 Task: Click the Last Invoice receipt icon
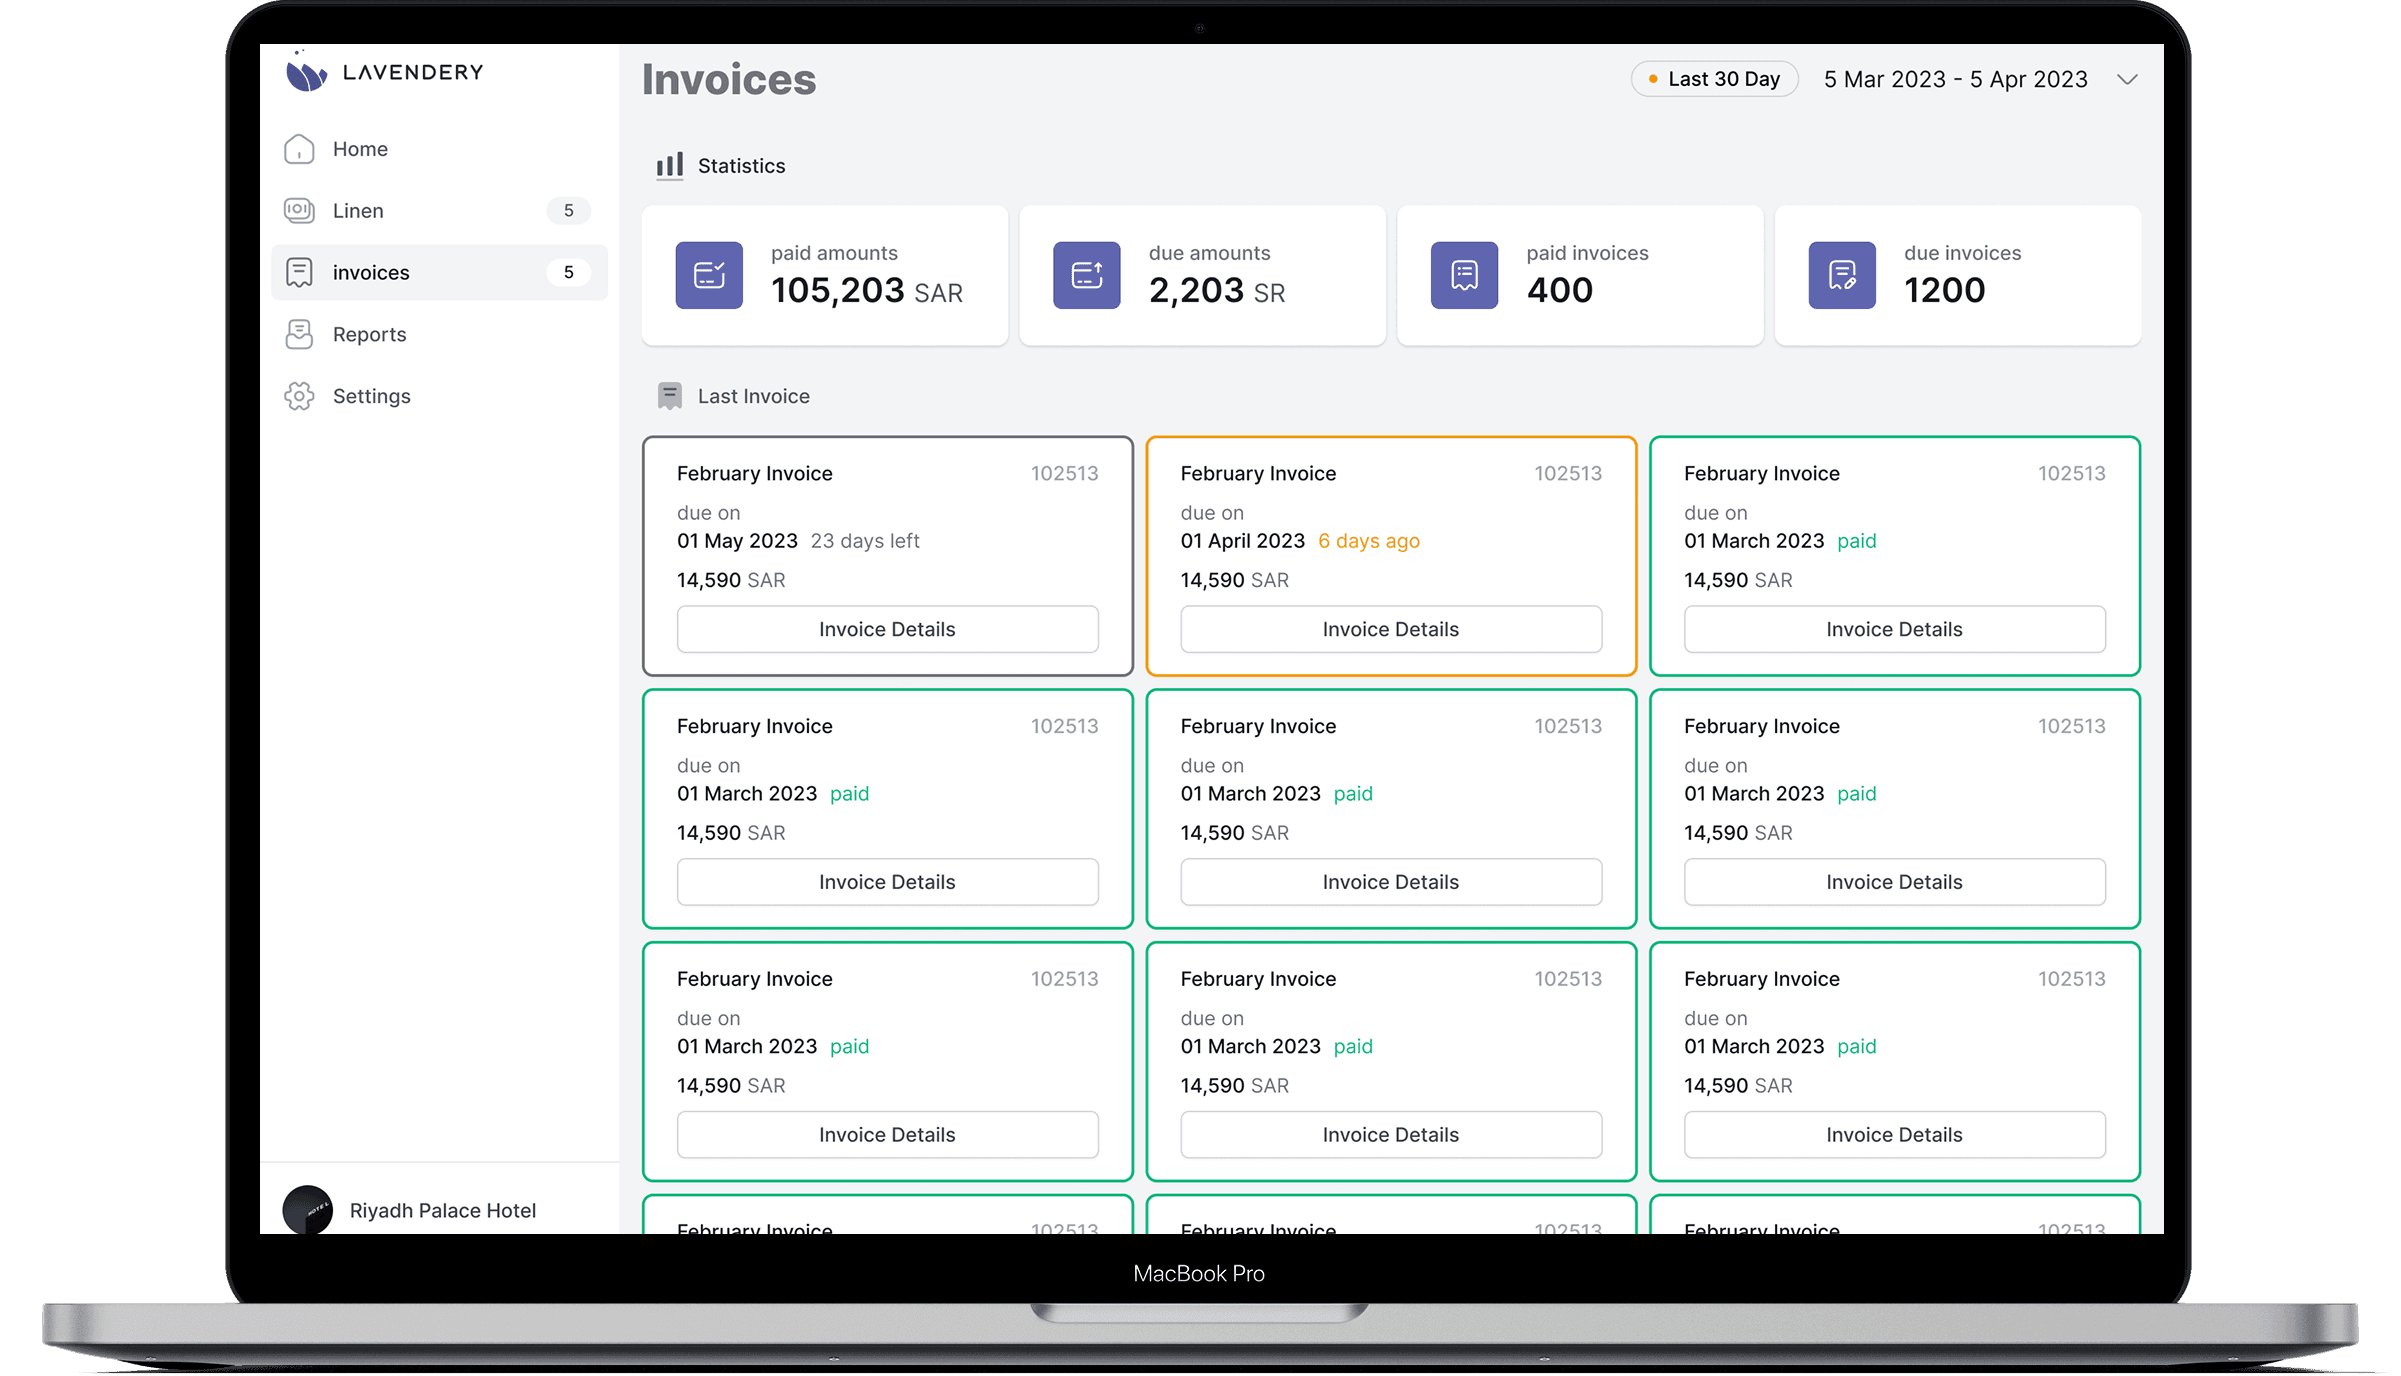click(x=669, y=396)
